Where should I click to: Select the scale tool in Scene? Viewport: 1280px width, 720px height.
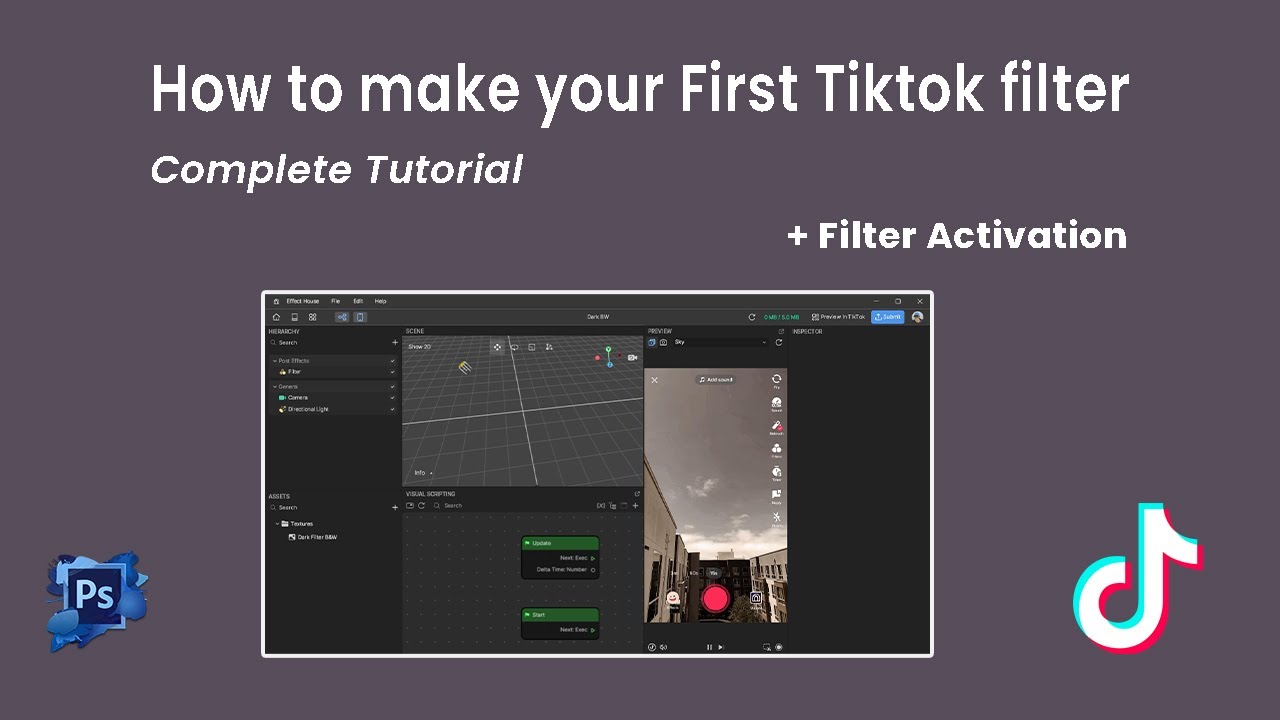pos(532,347)
